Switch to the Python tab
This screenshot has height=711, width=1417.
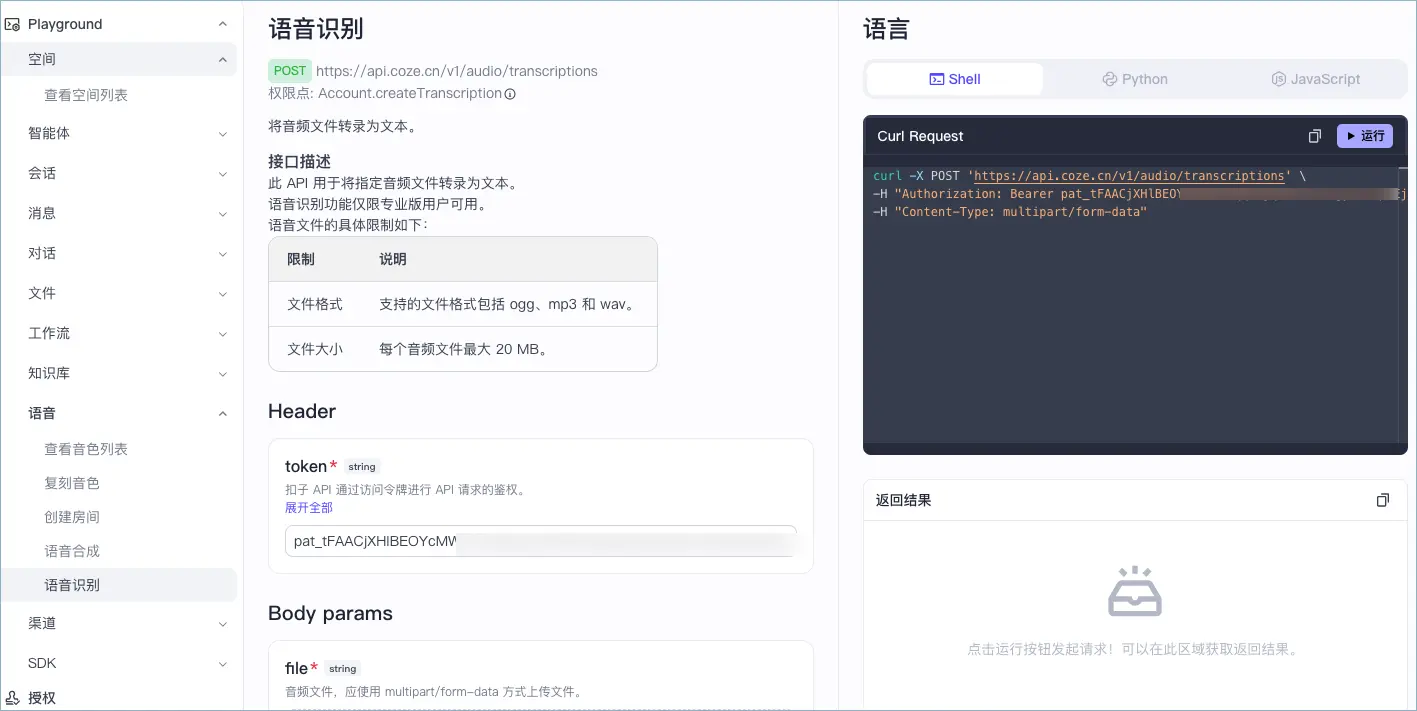1135,79
